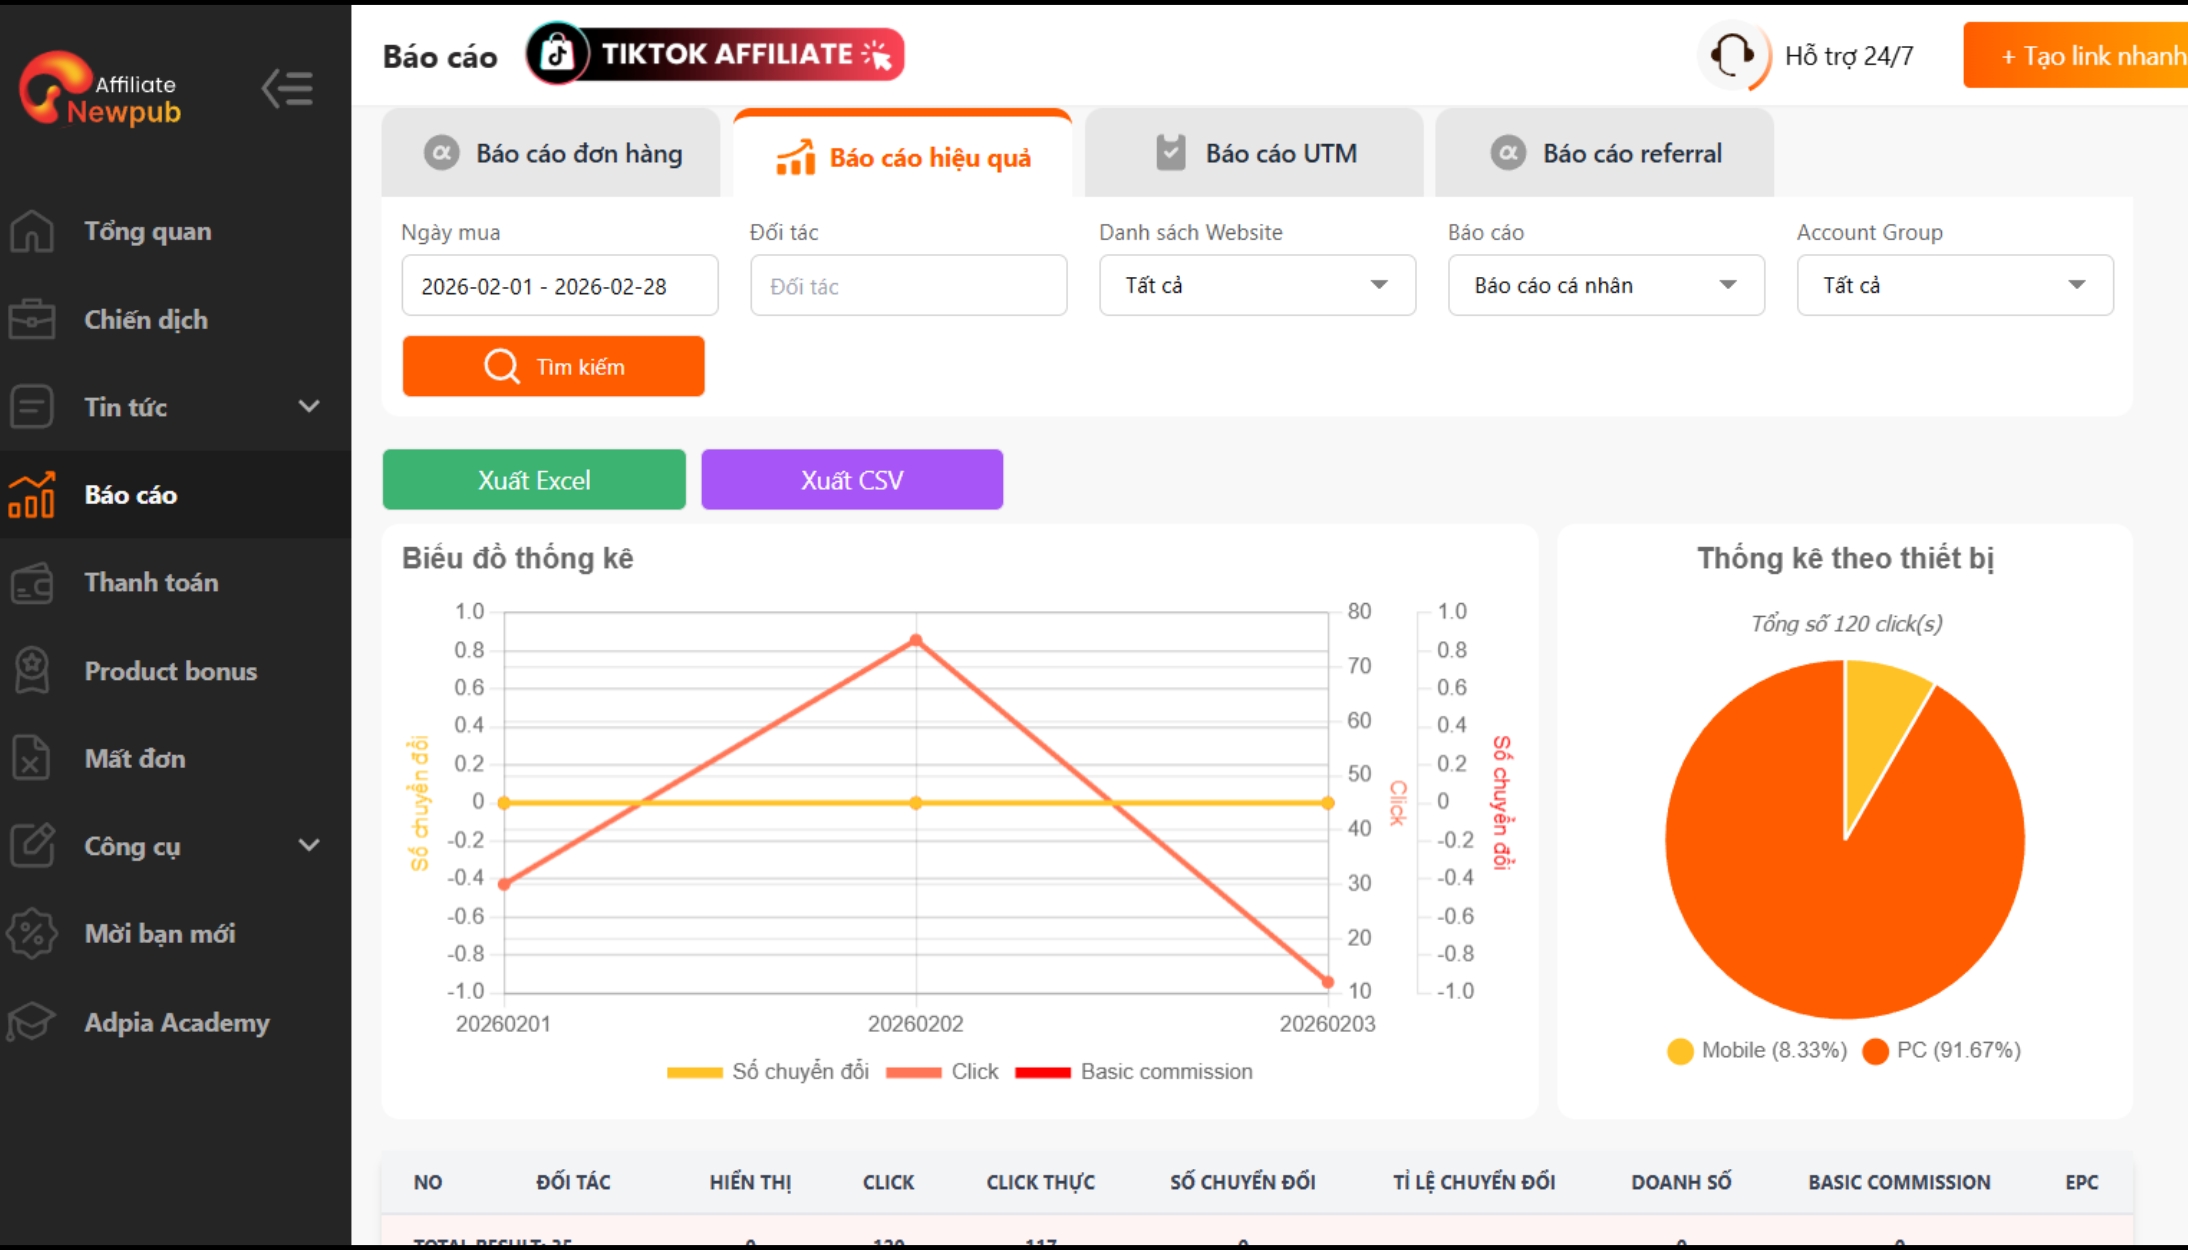Click the Product bonus badge icon
The image size is (2188, 1250).
click(33, 670)
